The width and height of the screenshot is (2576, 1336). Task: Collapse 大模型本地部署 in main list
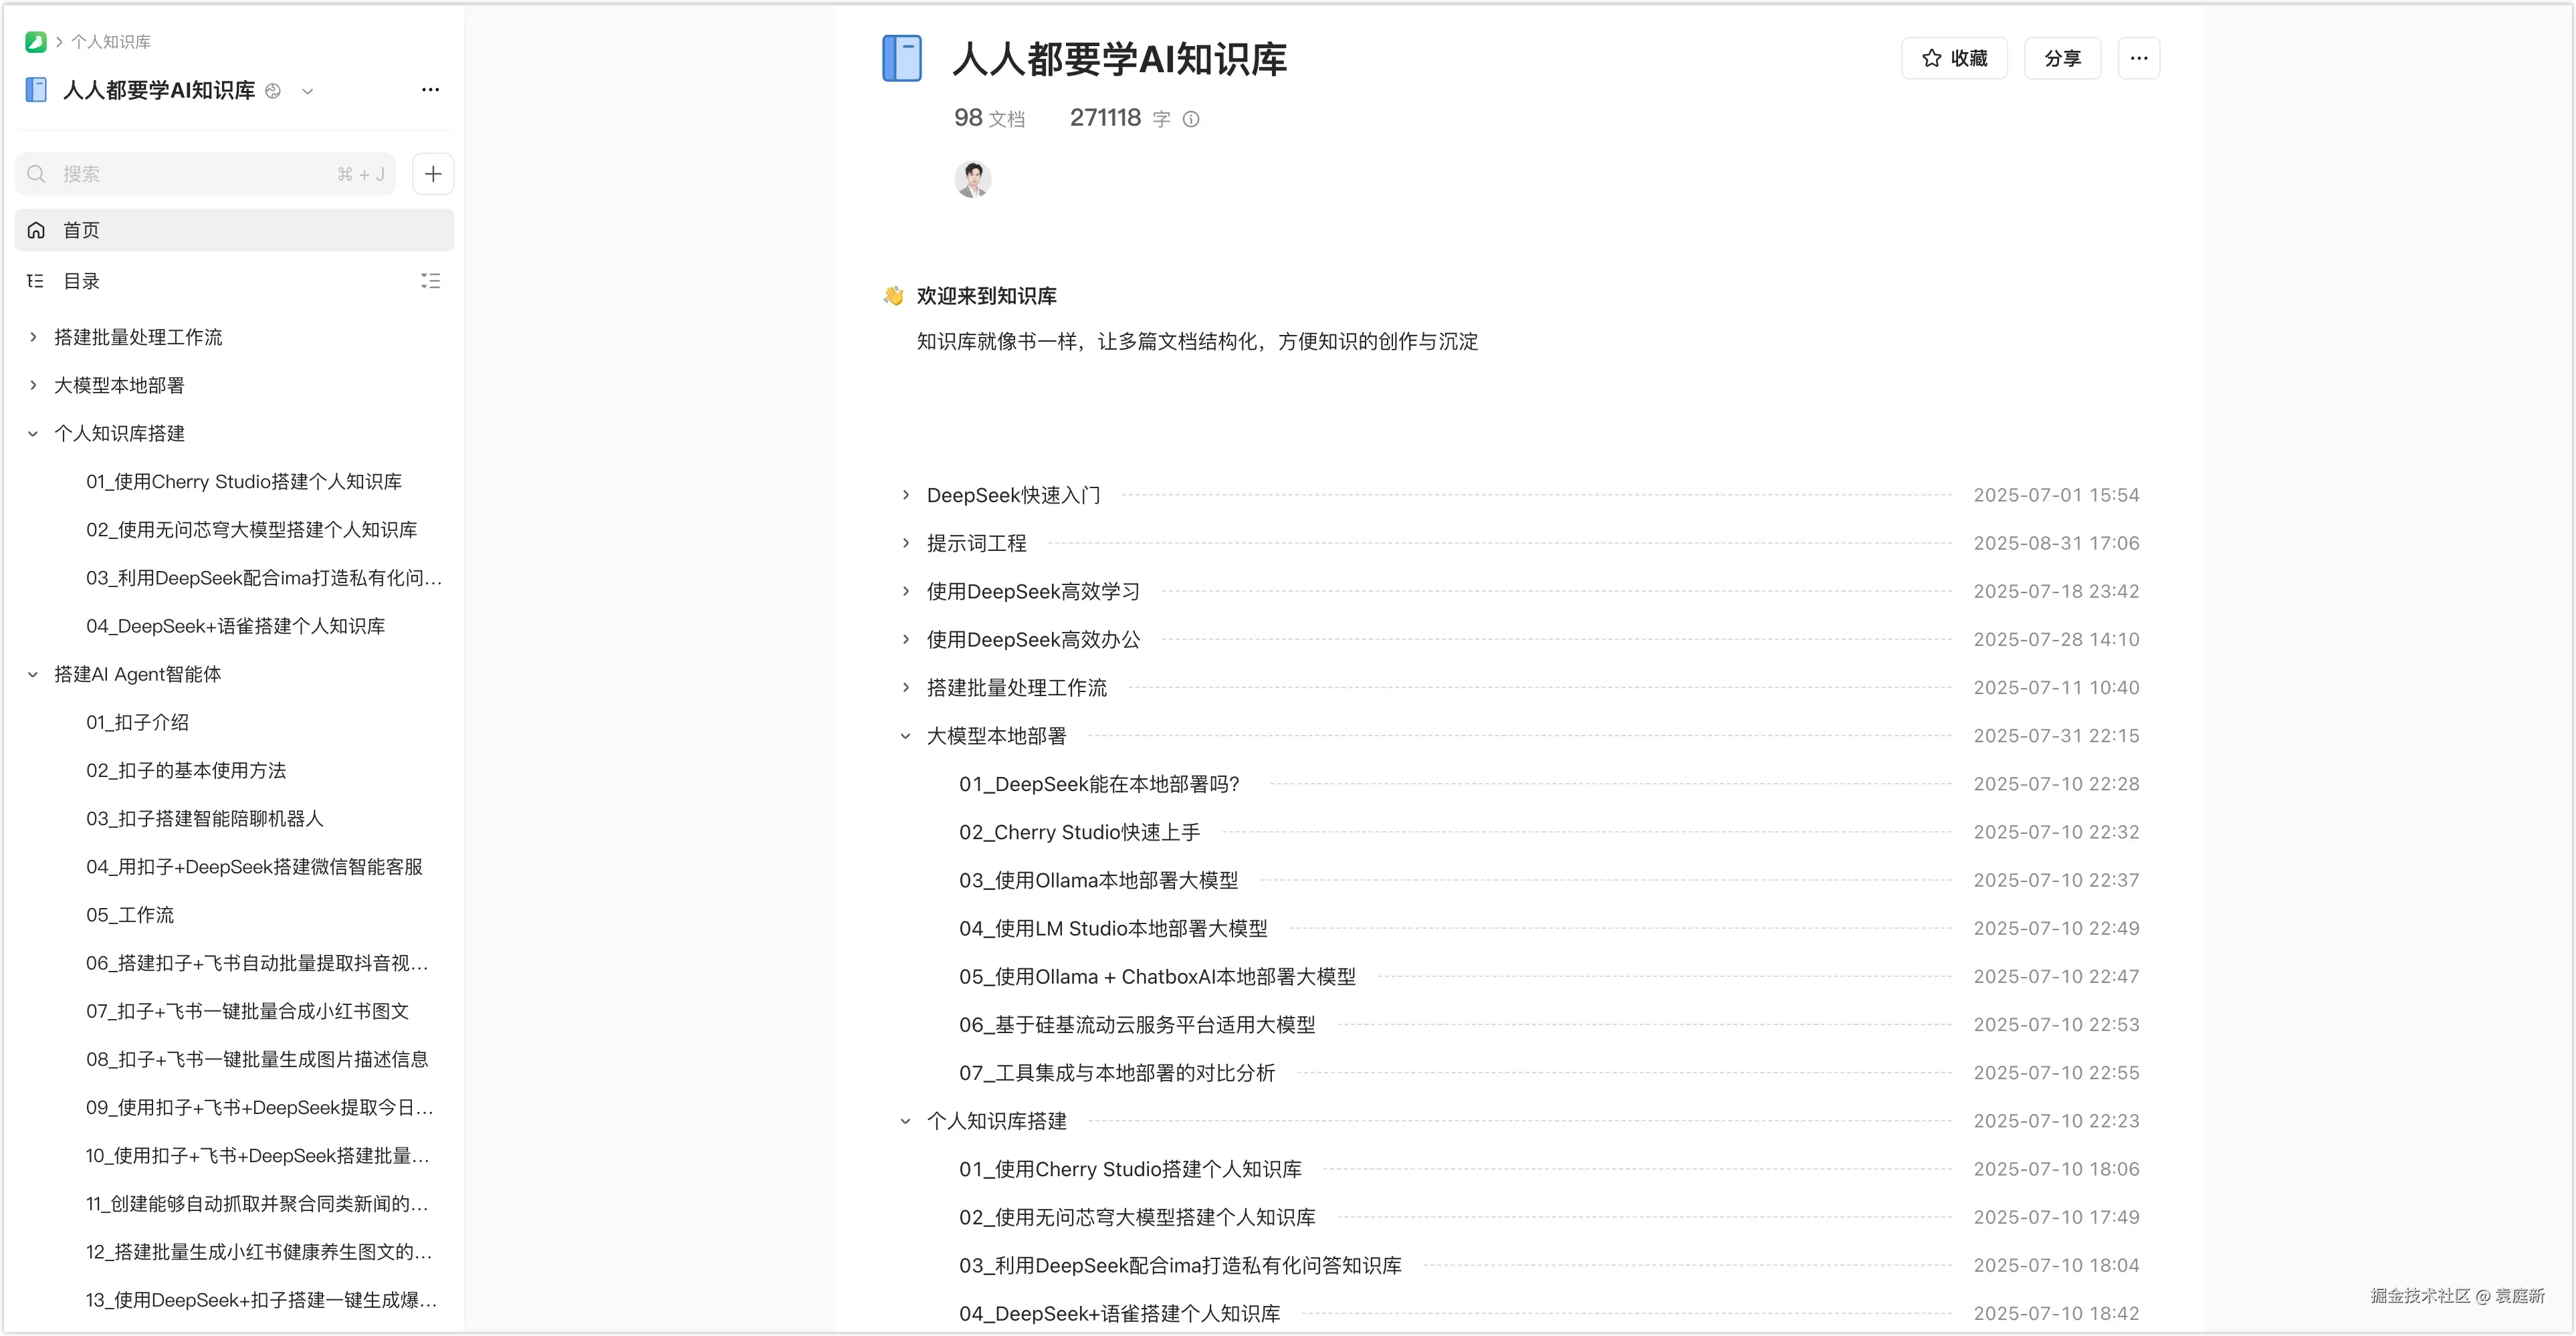pos(906,736)
